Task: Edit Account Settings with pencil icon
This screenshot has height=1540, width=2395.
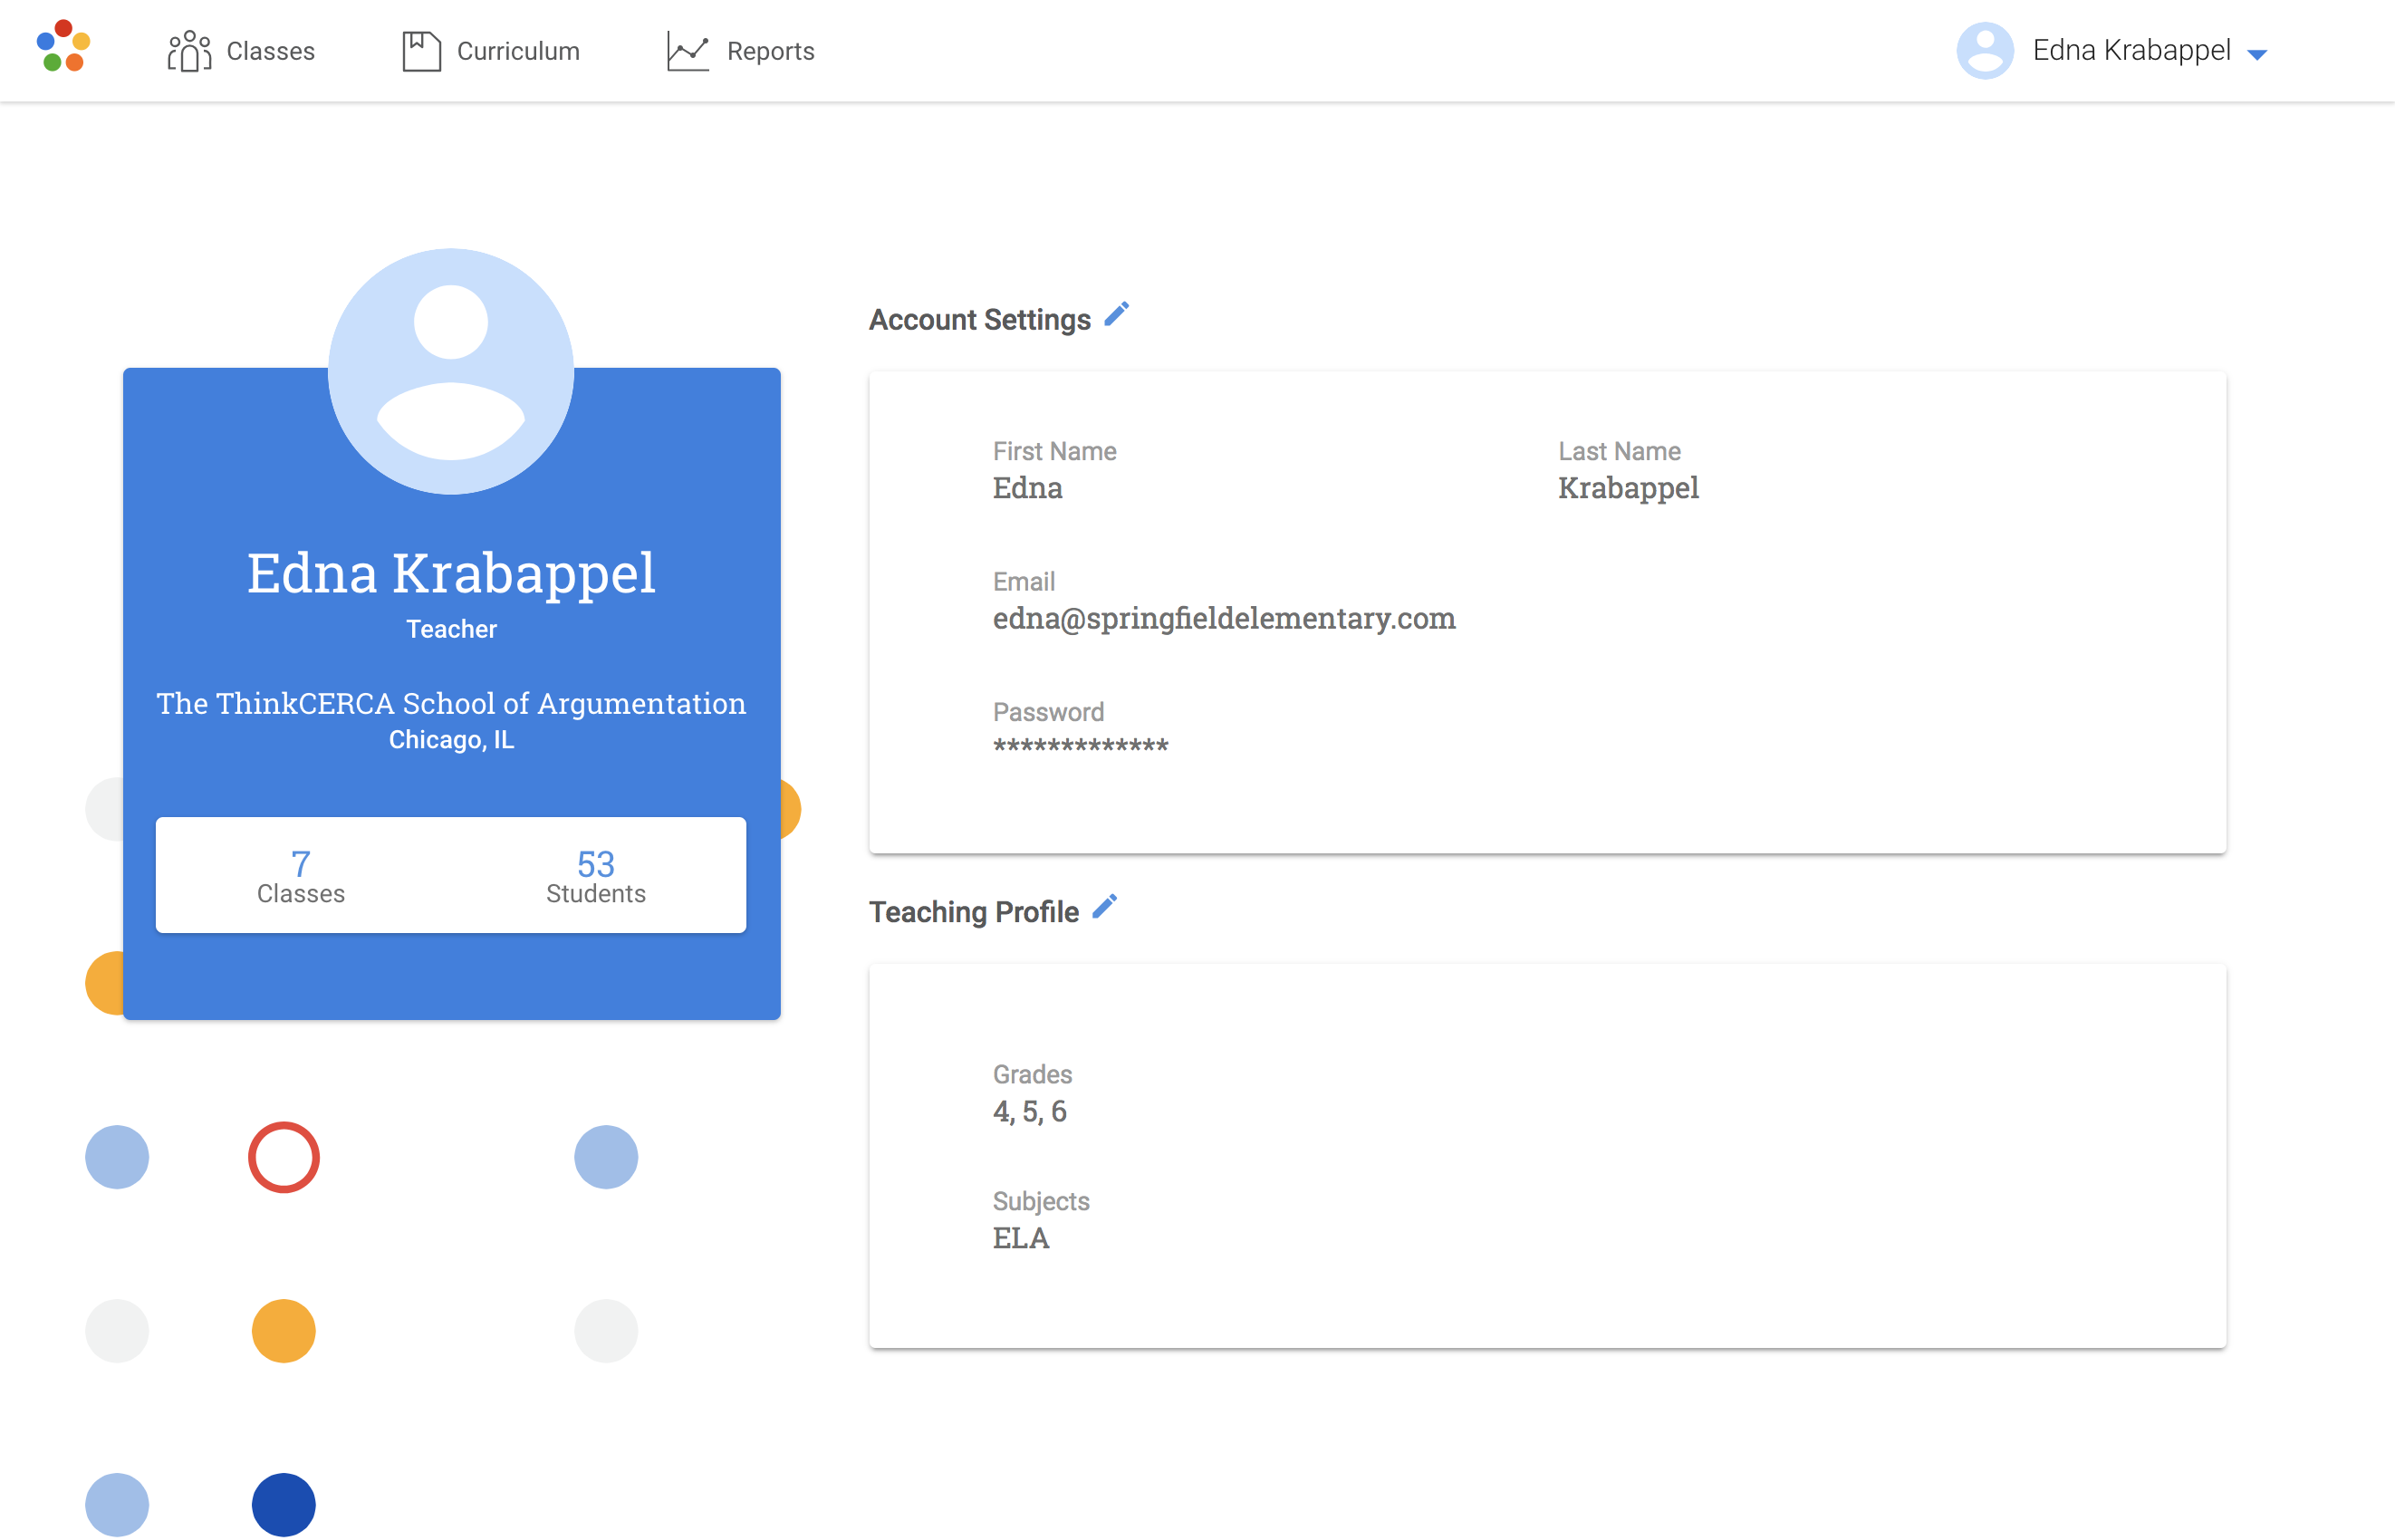Action: (1117, 315)
